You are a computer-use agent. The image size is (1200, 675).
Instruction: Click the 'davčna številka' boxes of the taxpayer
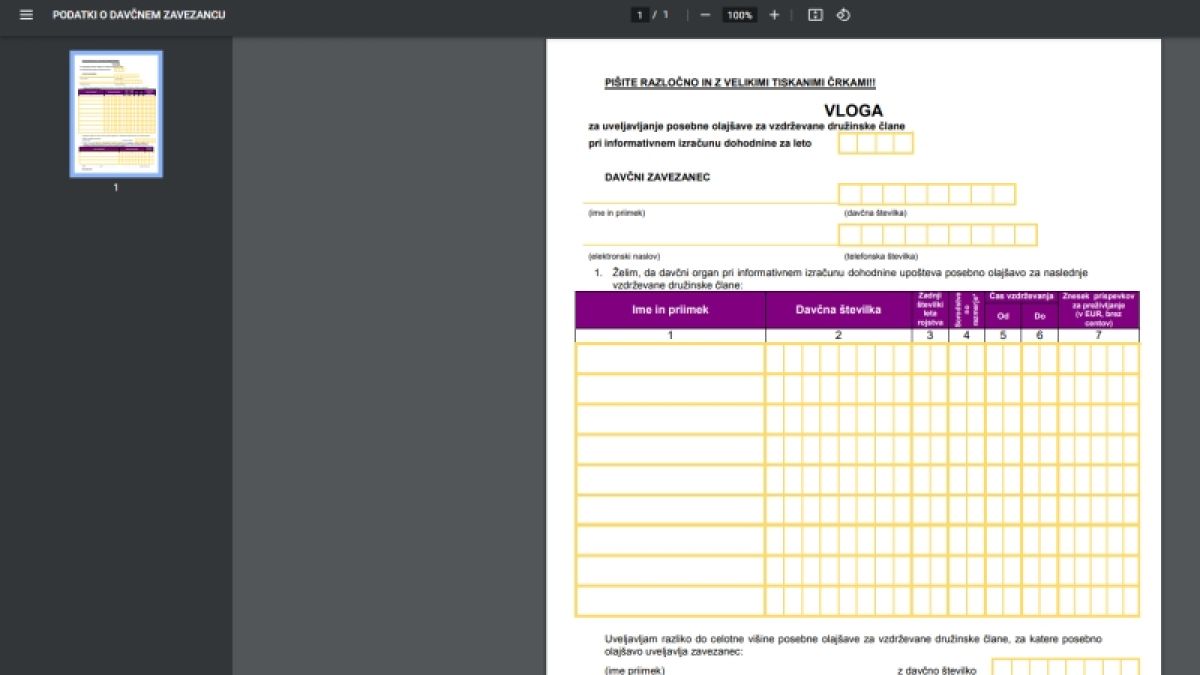point(927,194)
